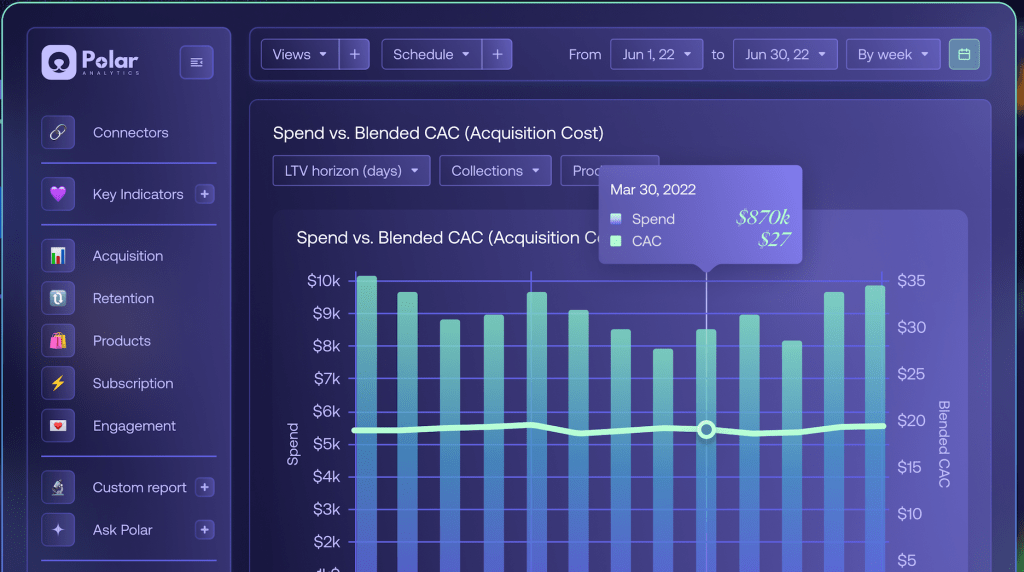
Task: Click the $35 Blended CAC axis label
Action: [911, 281]
